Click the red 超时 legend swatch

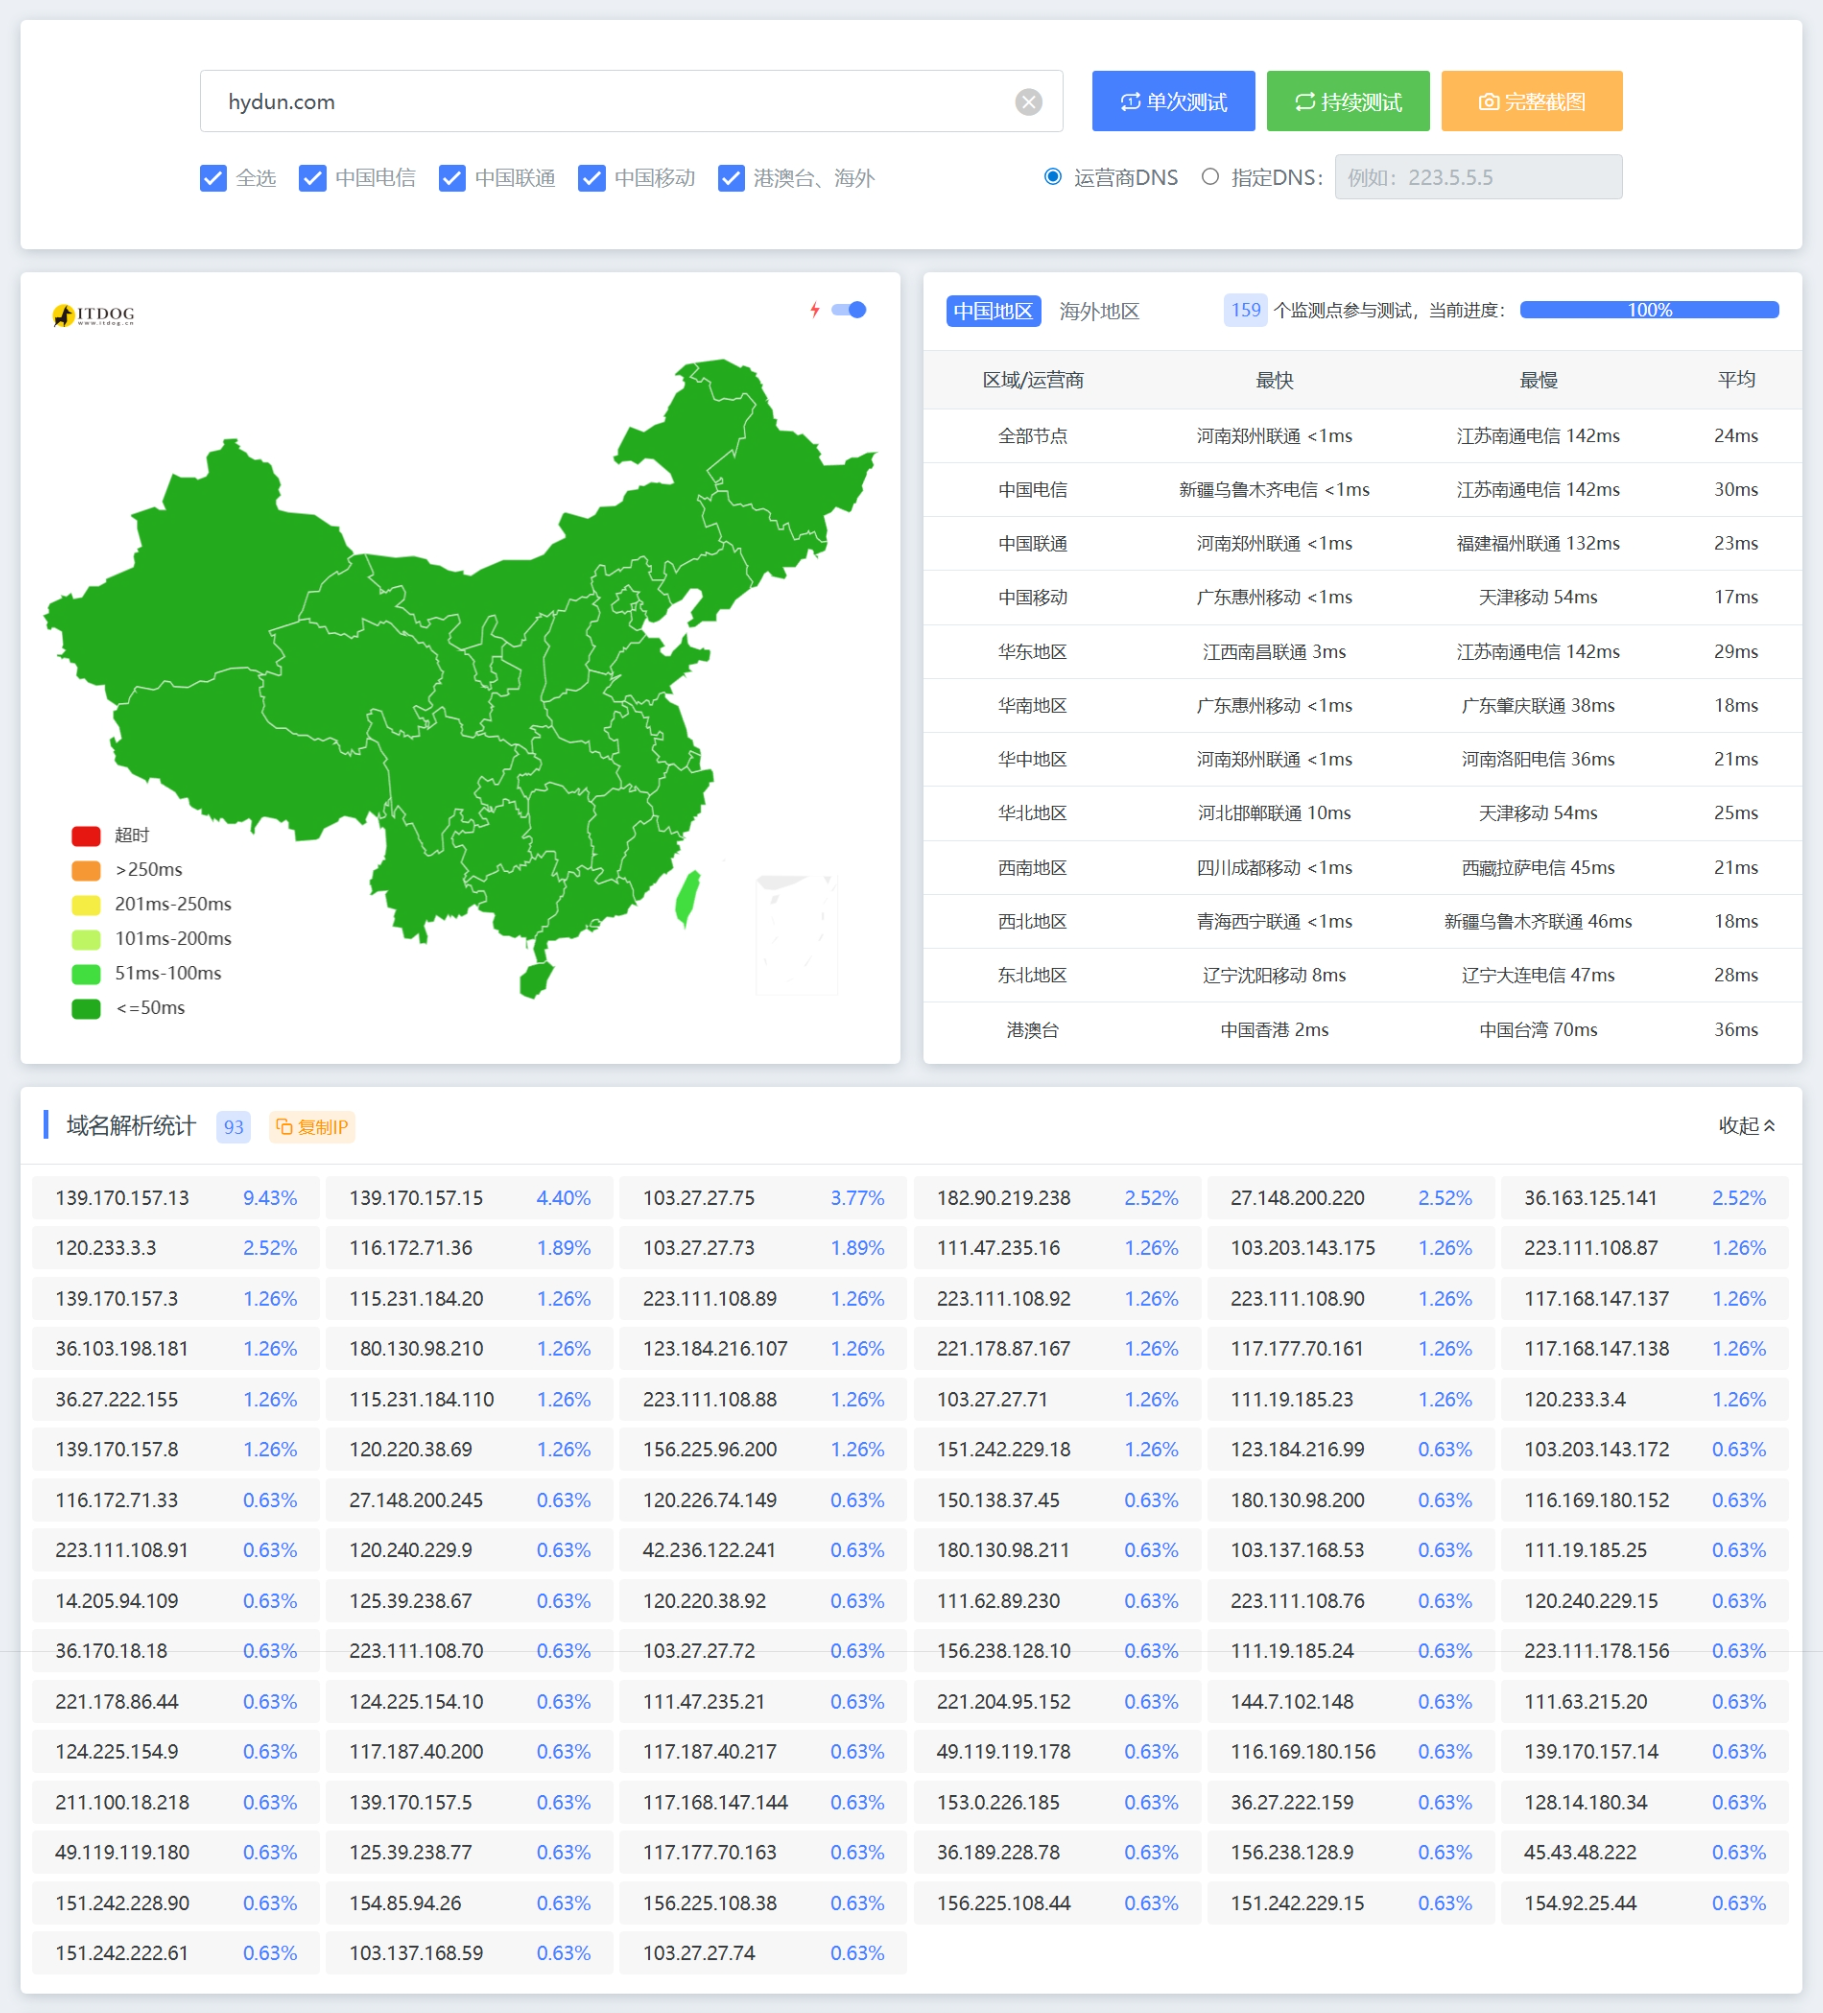tap(86, 836)
